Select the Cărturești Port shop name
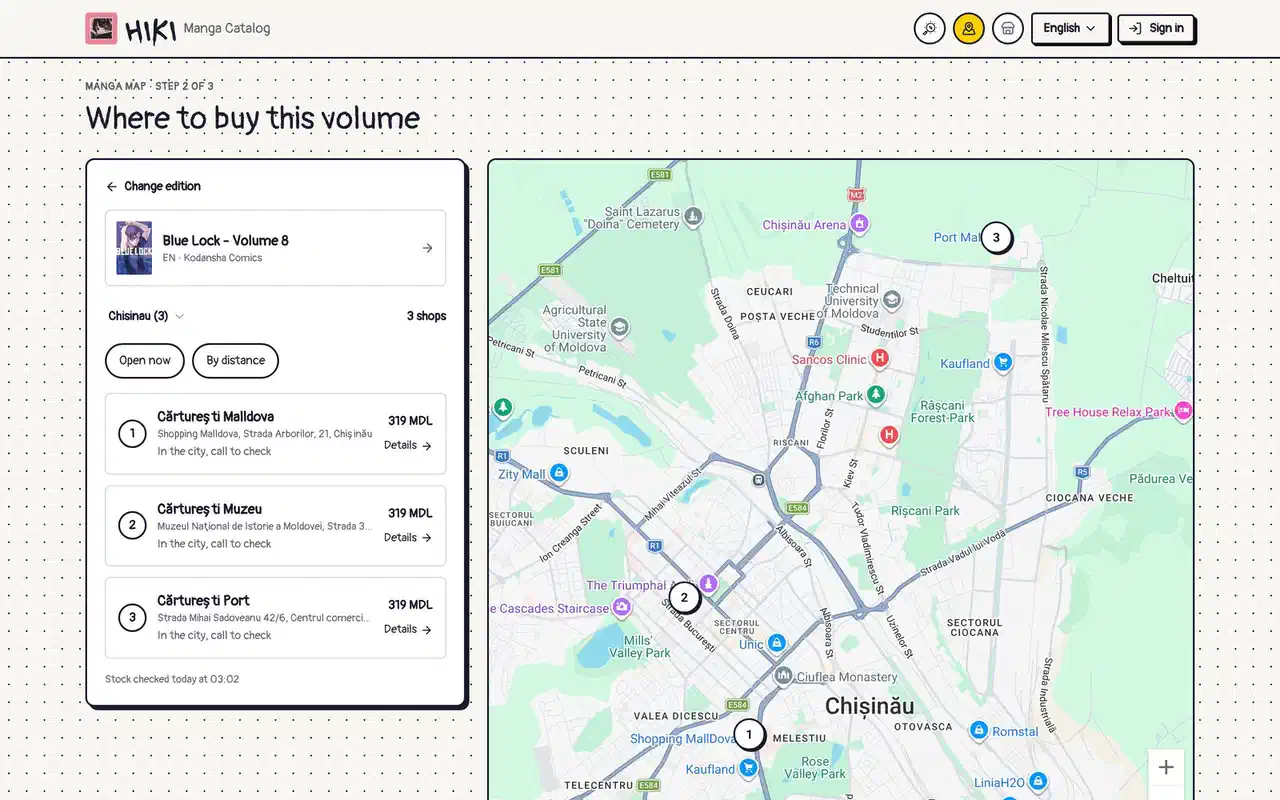The image size is (1280, 800). point(203,600)
